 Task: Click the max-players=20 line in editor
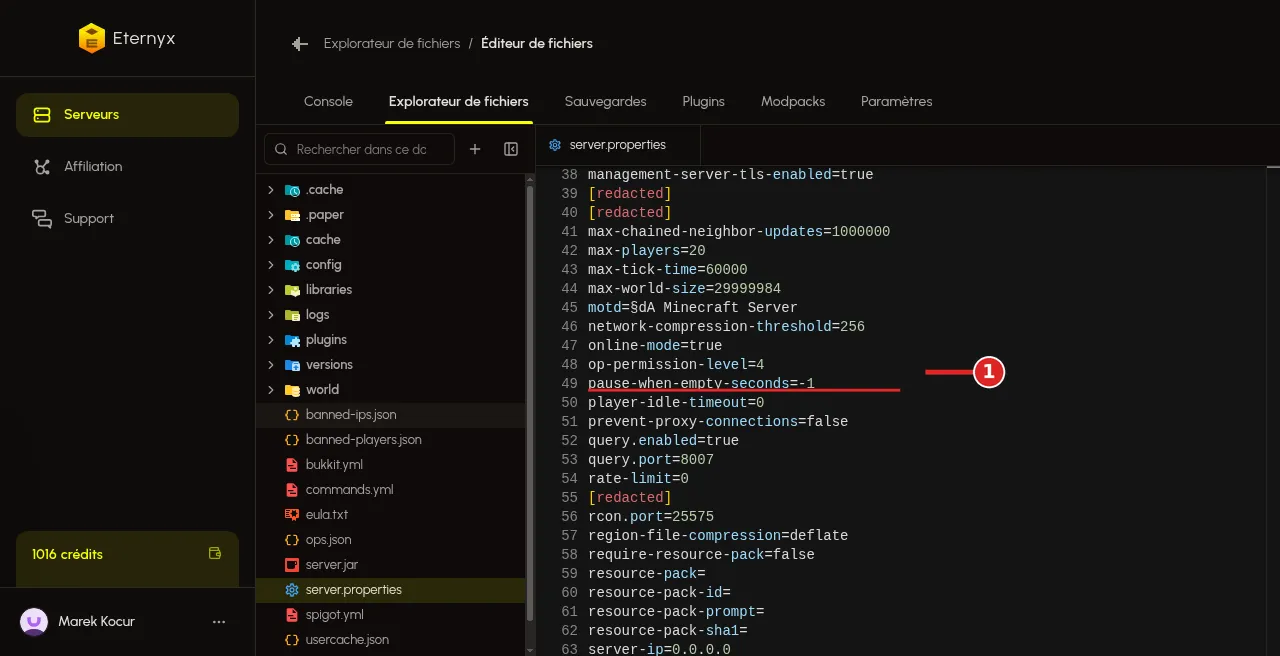[x=647, y=251]
